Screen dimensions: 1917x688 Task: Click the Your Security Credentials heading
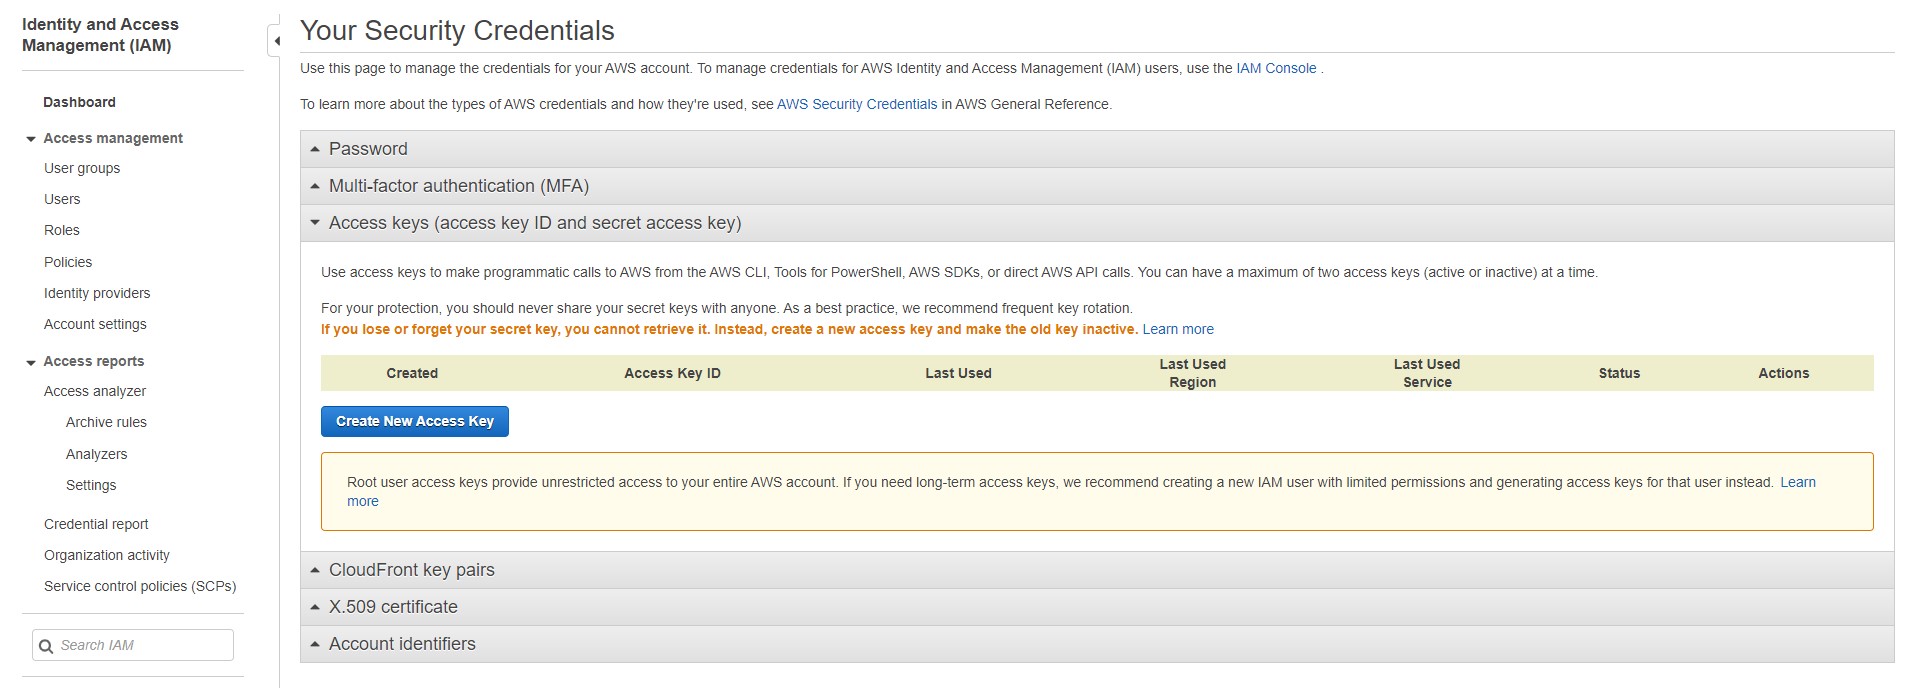pos(457,31)
